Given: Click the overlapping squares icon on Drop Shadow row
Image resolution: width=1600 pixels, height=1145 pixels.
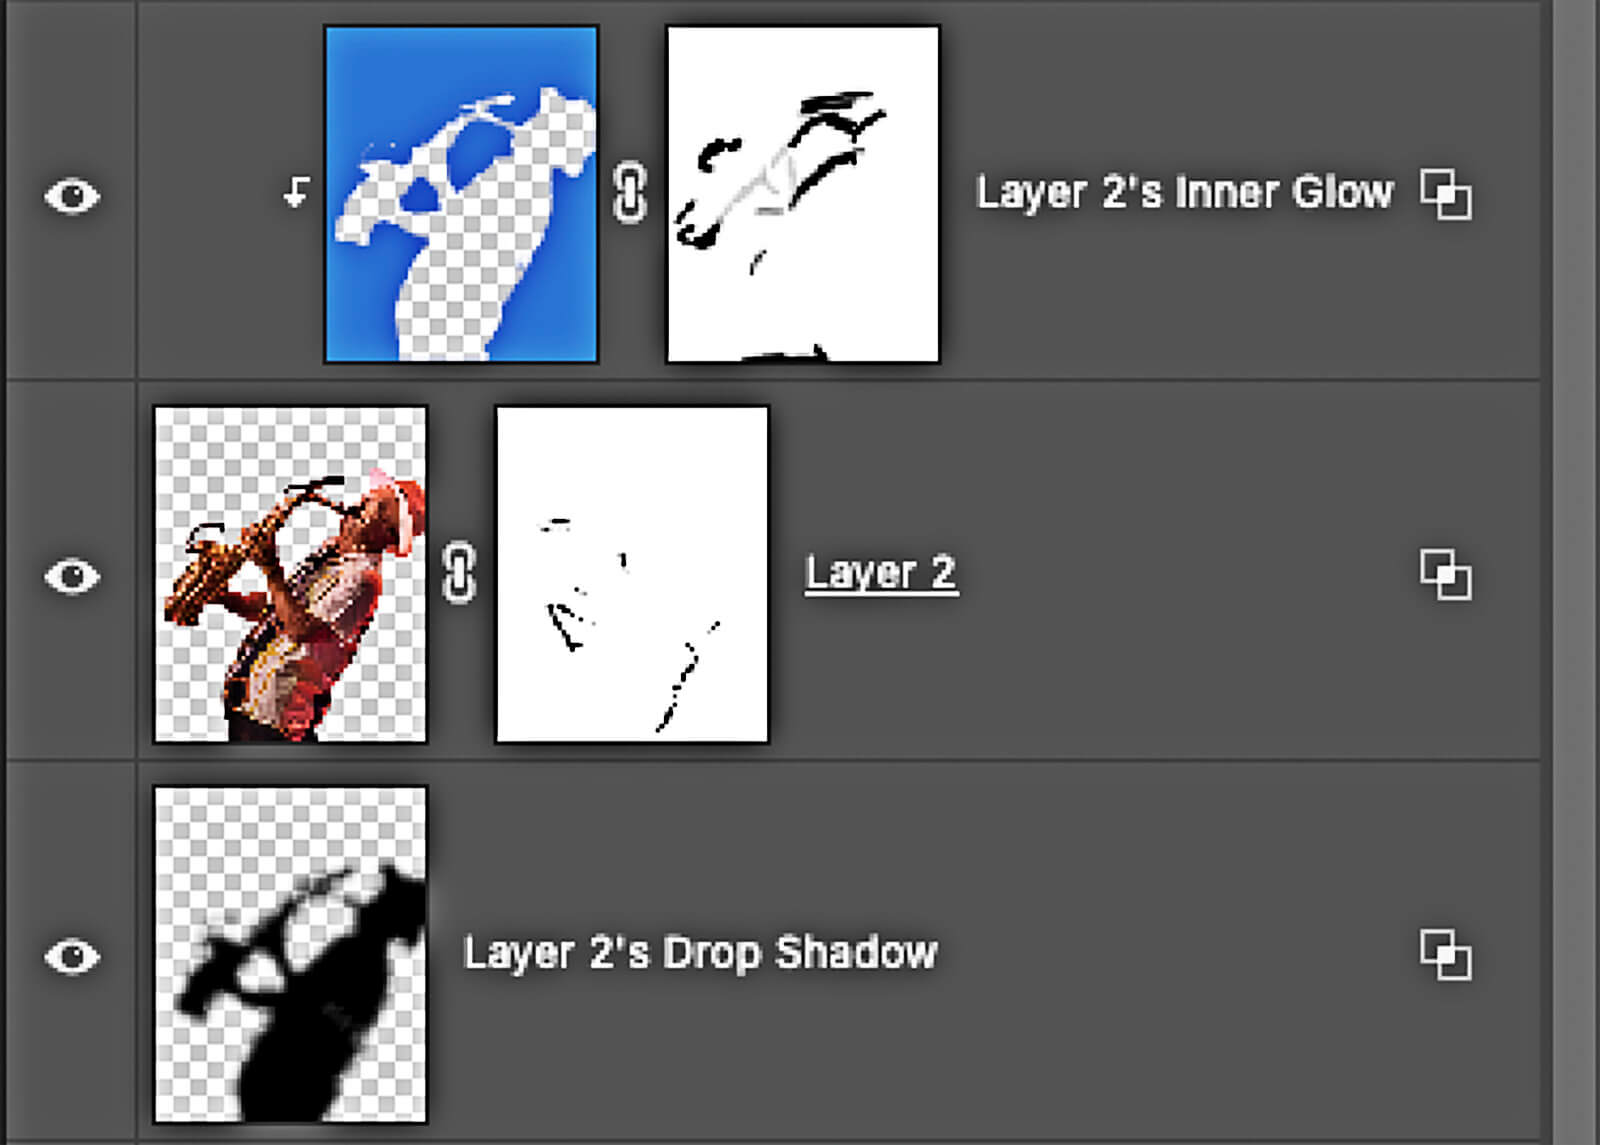Looking at the screenshot, I should (1446, 954).
